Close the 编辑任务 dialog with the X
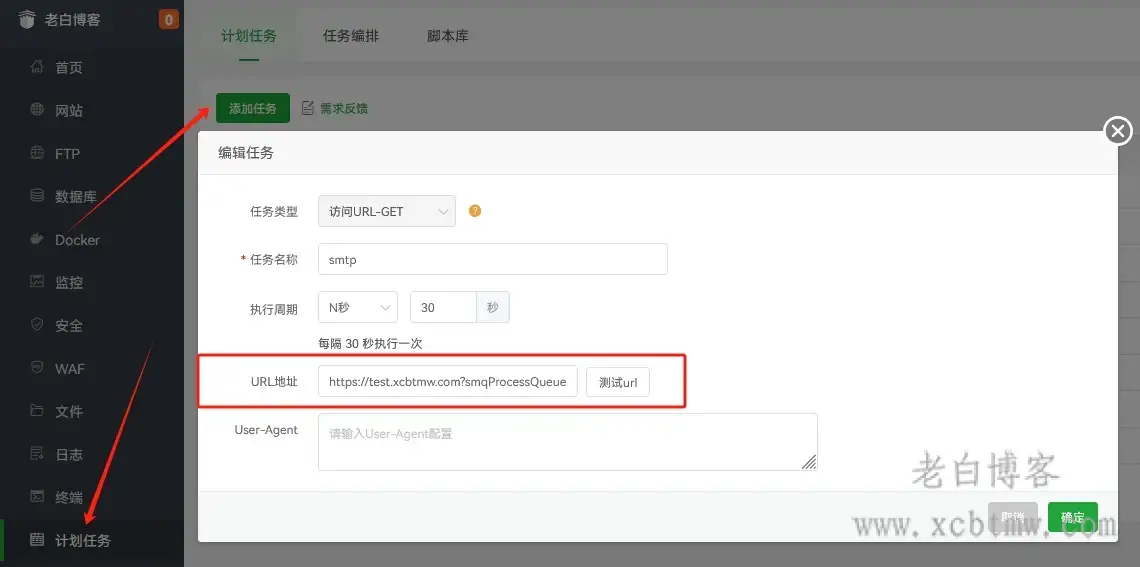The image size is (1140, 567). [1117, 131]
